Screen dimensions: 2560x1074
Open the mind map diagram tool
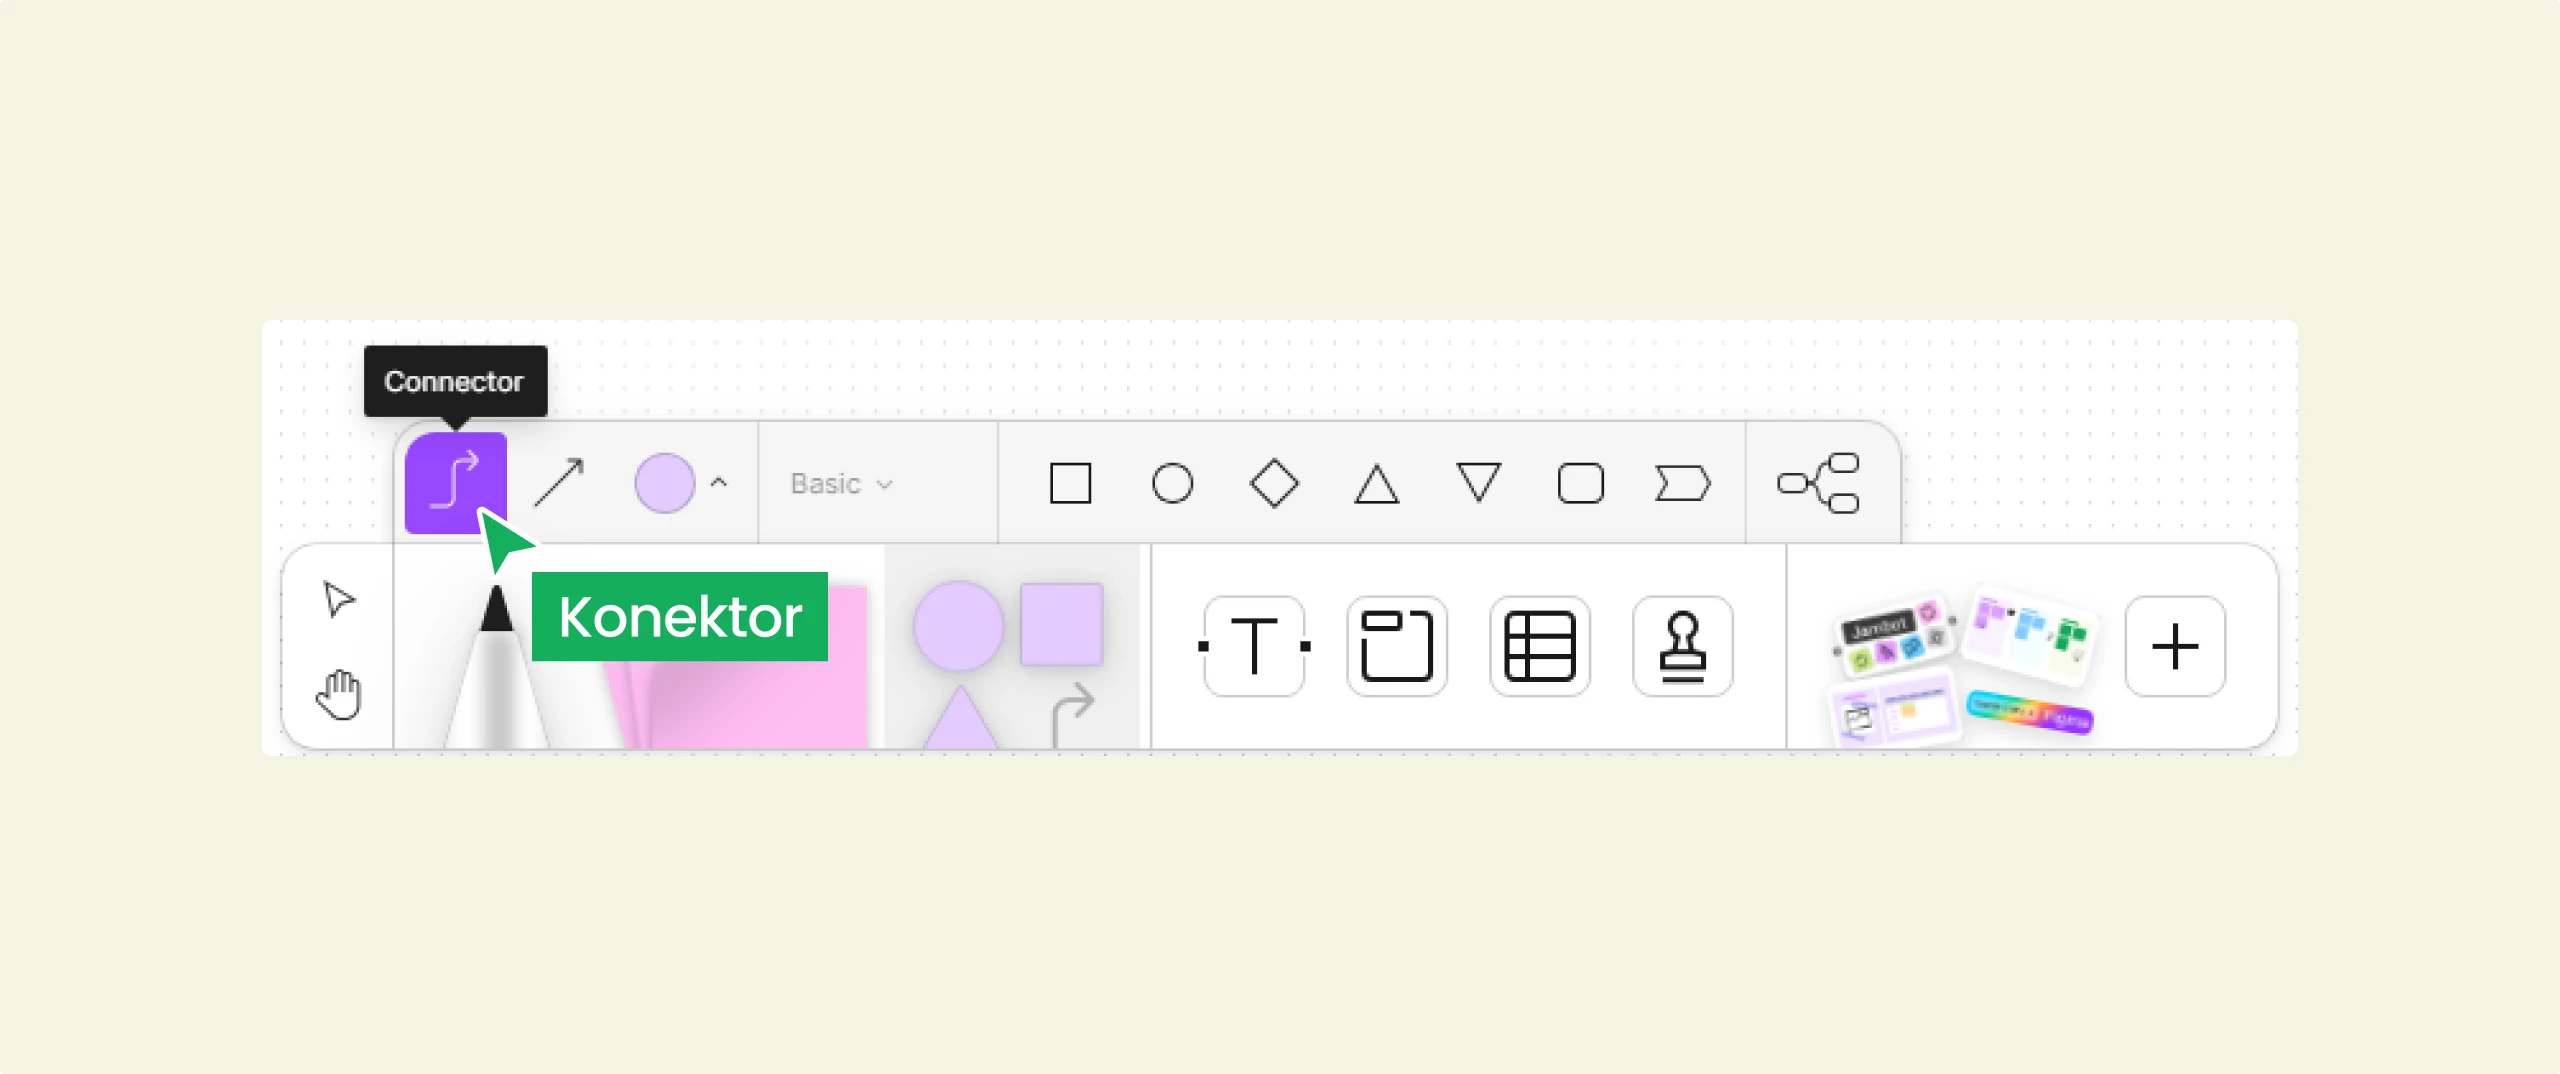point(1818,483)
